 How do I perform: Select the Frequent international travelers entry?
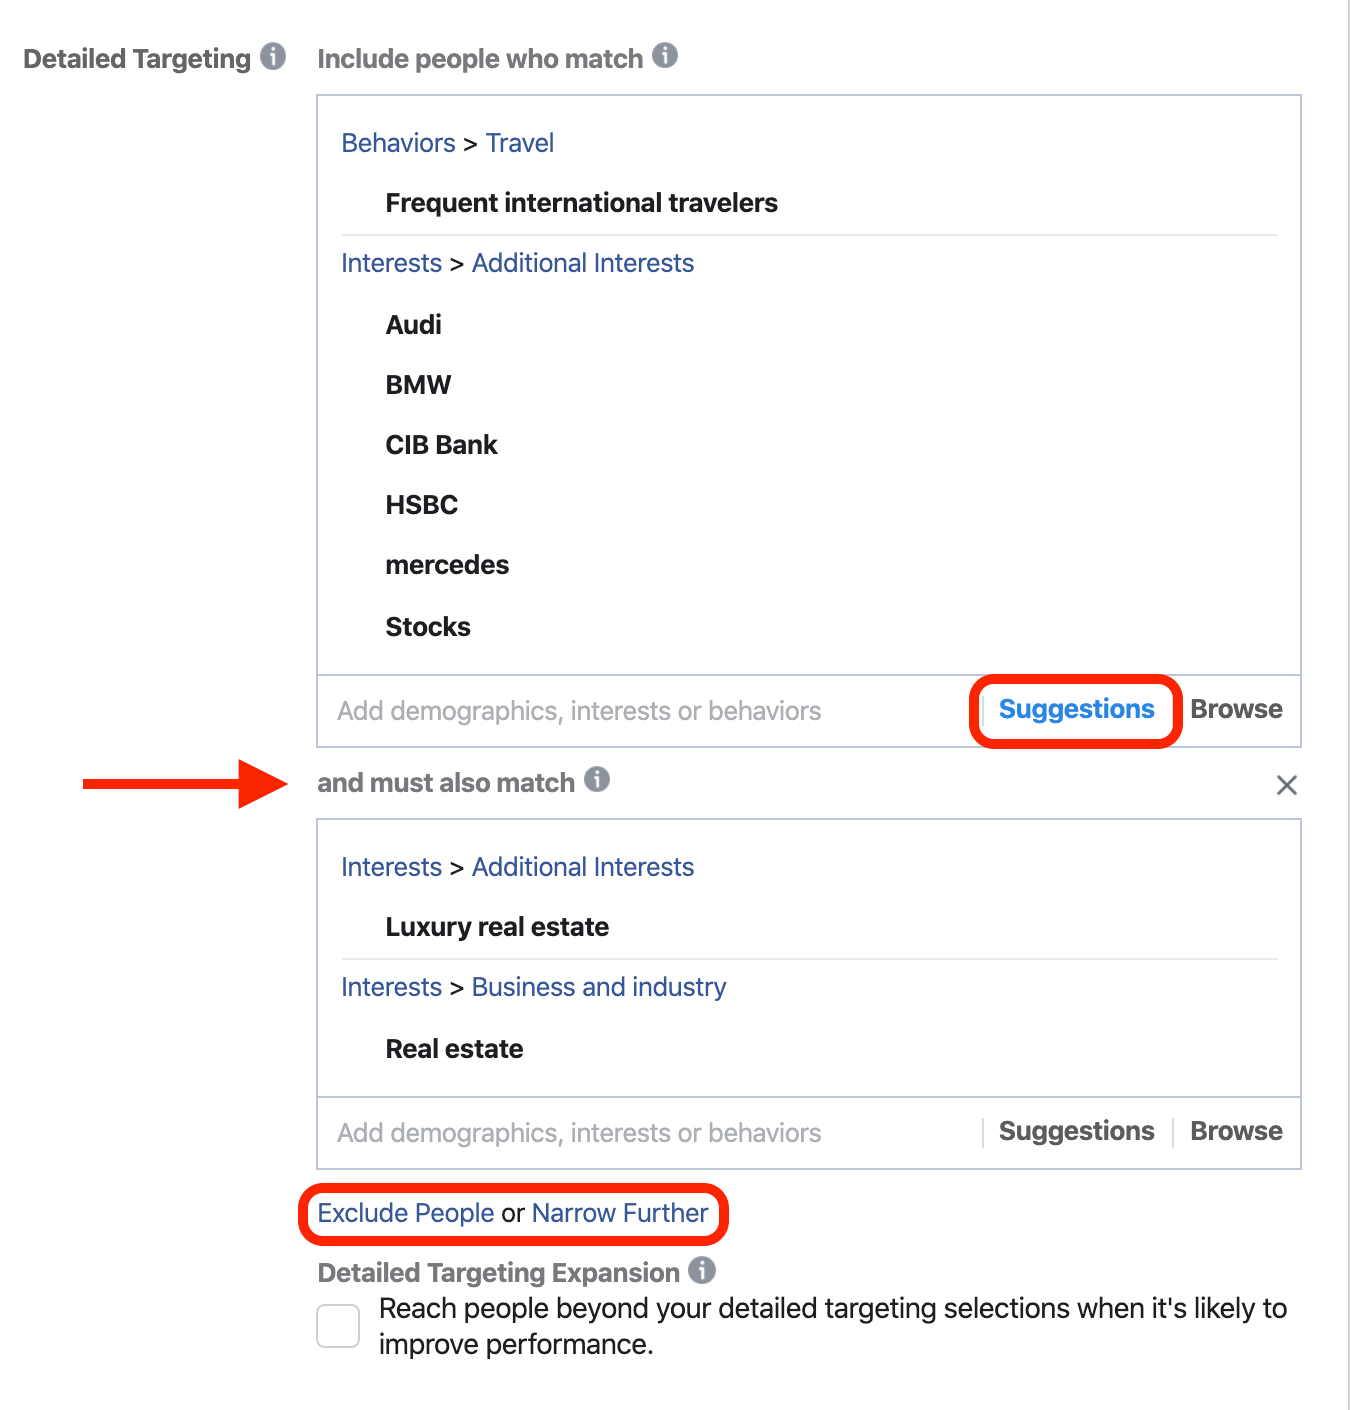pyautogui.click(x=581, y=203)
